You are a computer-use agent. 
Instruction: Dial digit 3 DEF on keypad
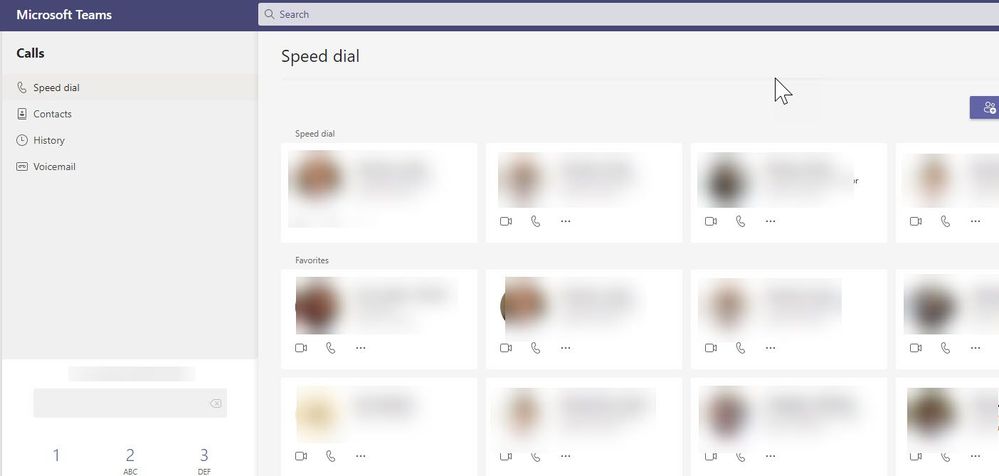point(204,461)
